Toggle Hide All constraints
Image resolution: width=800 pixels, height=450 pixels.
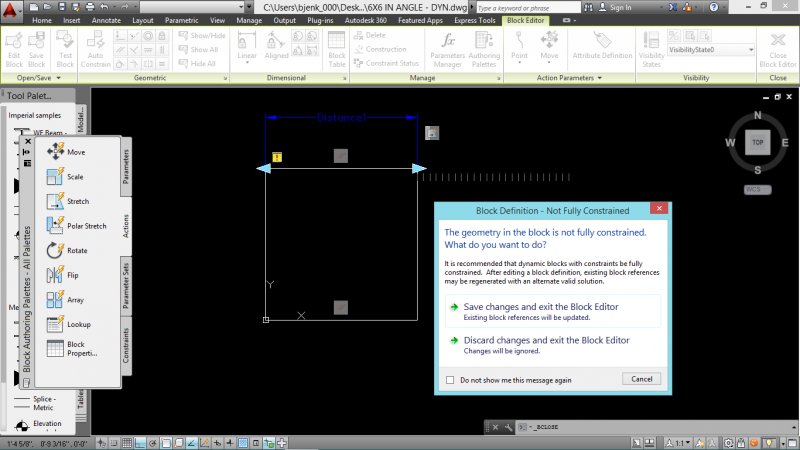tap(197, 63)
